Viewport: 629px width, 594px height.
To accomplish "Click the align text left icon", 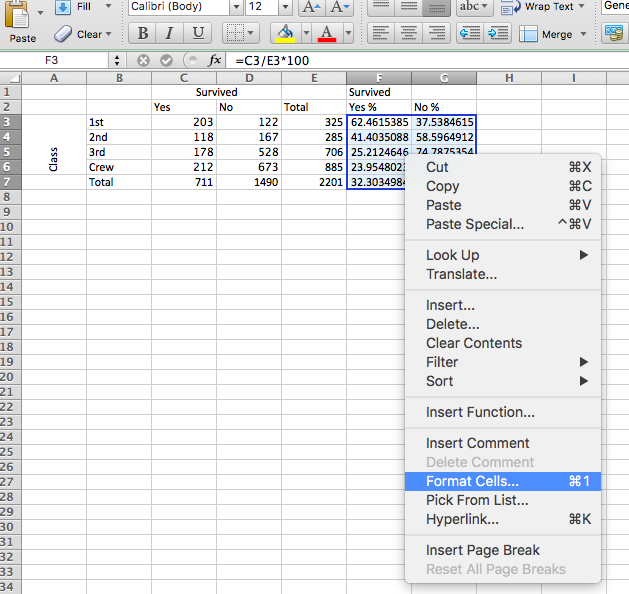I will tap(379, 33).
